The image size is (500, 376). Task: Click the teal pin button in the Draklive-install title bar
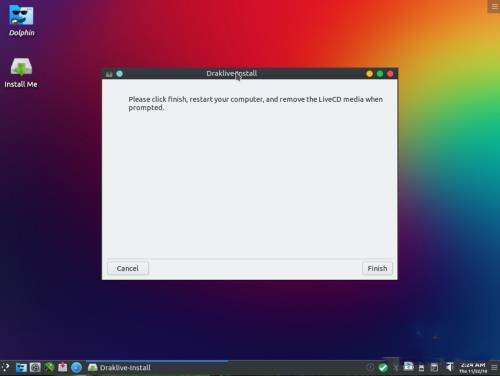point(119,74)
